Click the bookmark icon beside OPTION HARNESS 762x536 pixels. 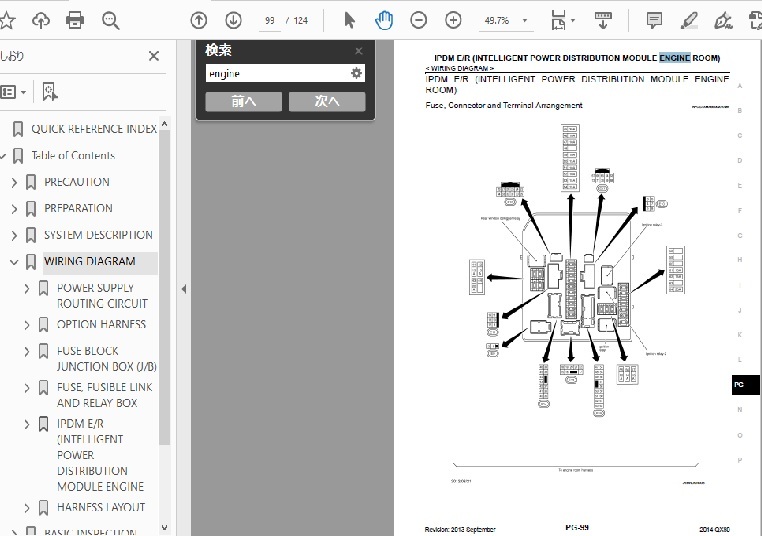pos(43,325)
